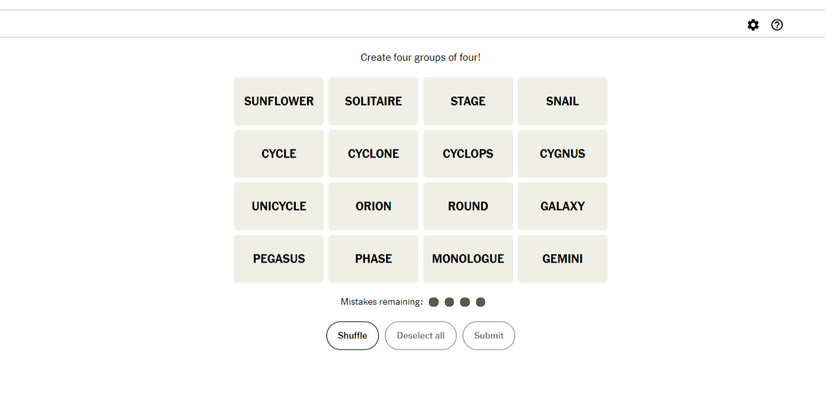This screenshot has width=825, height=412.
Task: Tap the CYCLOPS word tile
Action: (x=468, y=154)
